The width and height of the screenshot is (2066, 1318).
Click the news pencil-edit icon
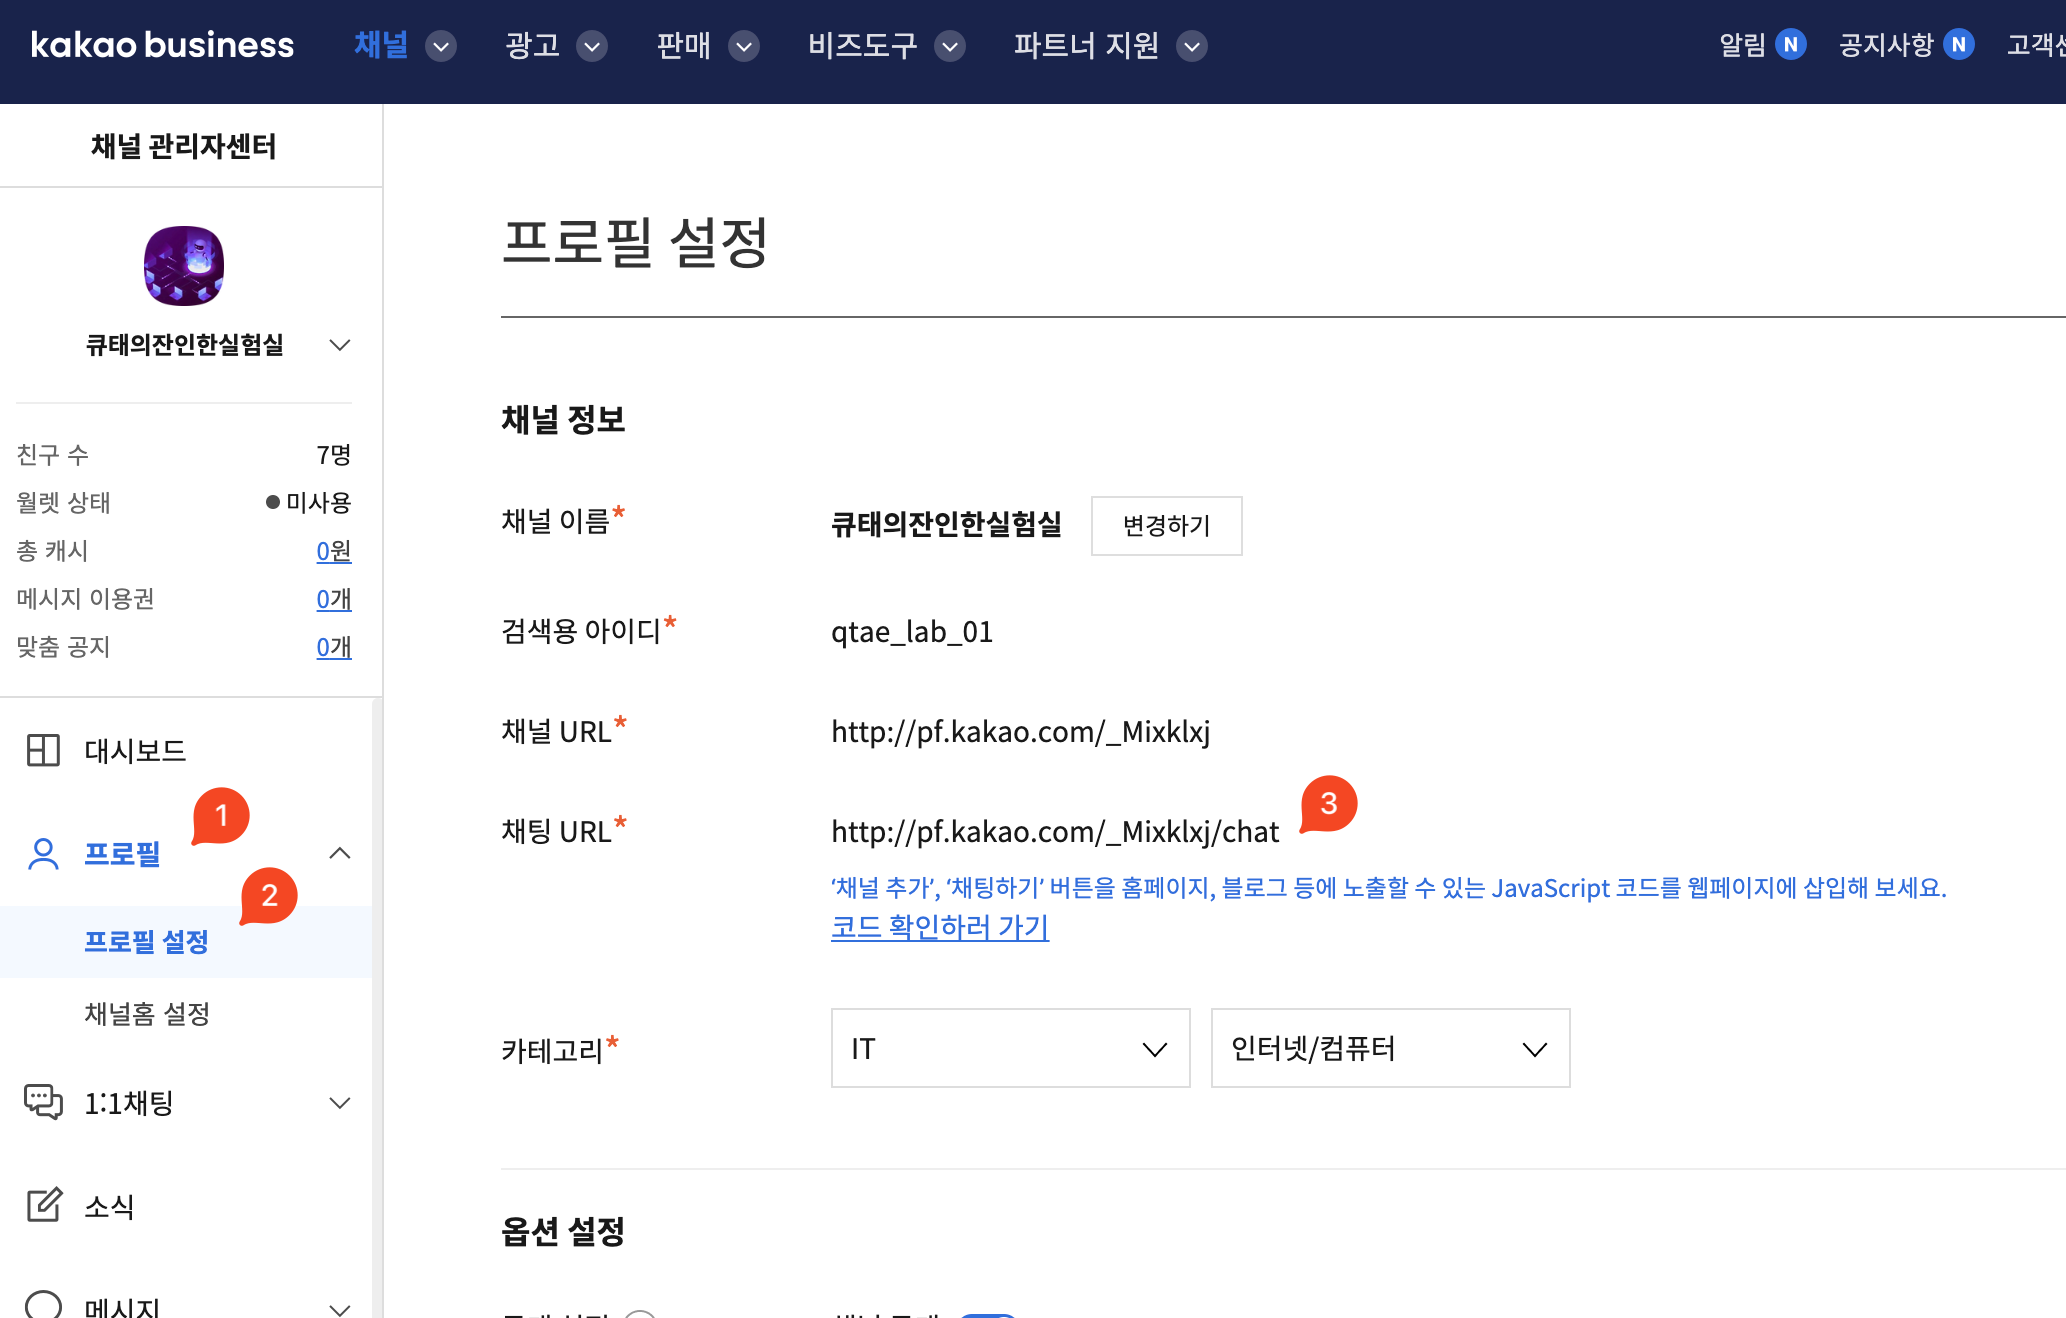(x=43, y=1205)
